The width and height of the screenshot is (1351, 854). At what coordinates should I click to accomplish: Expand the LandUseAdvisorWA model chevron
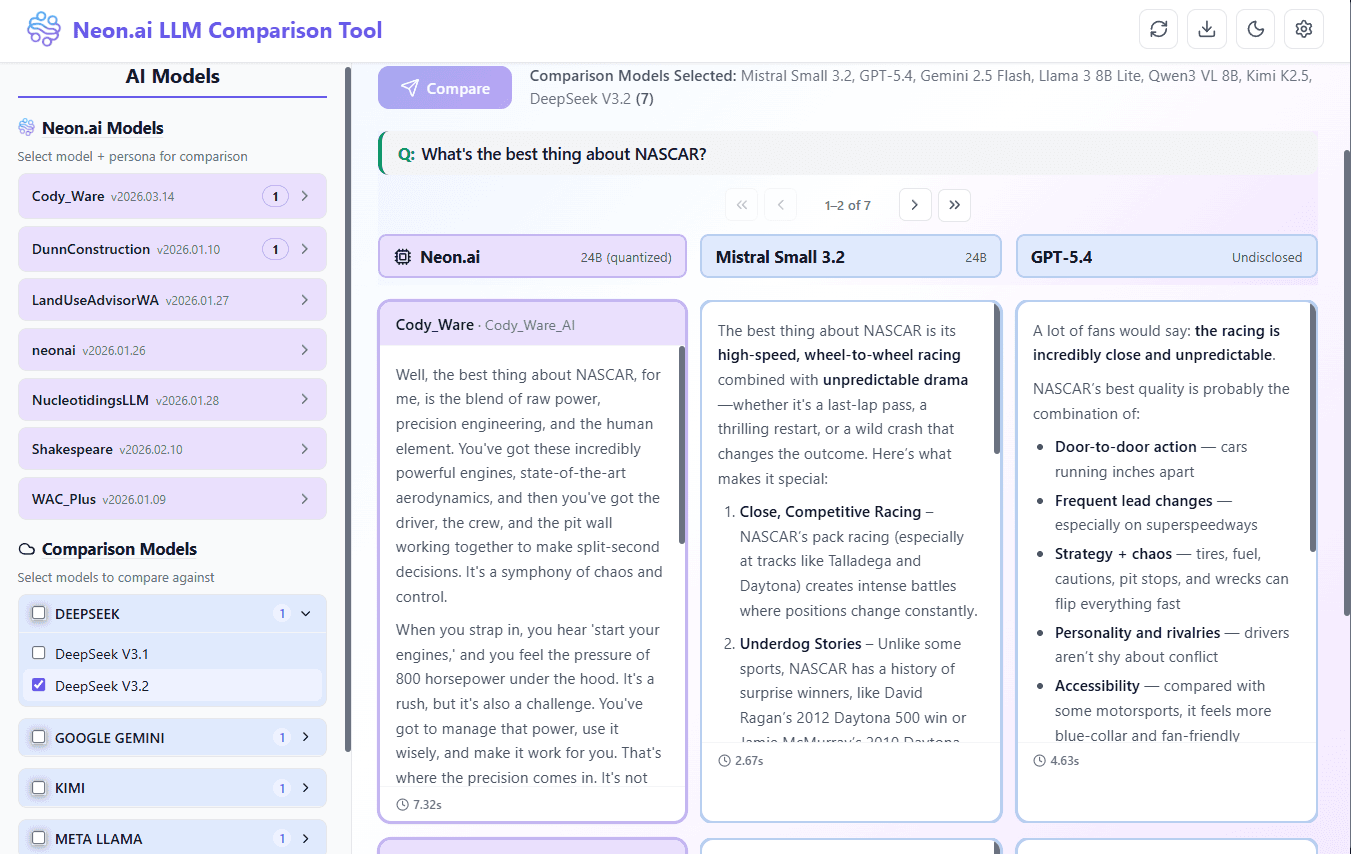[x=305, y=300]
